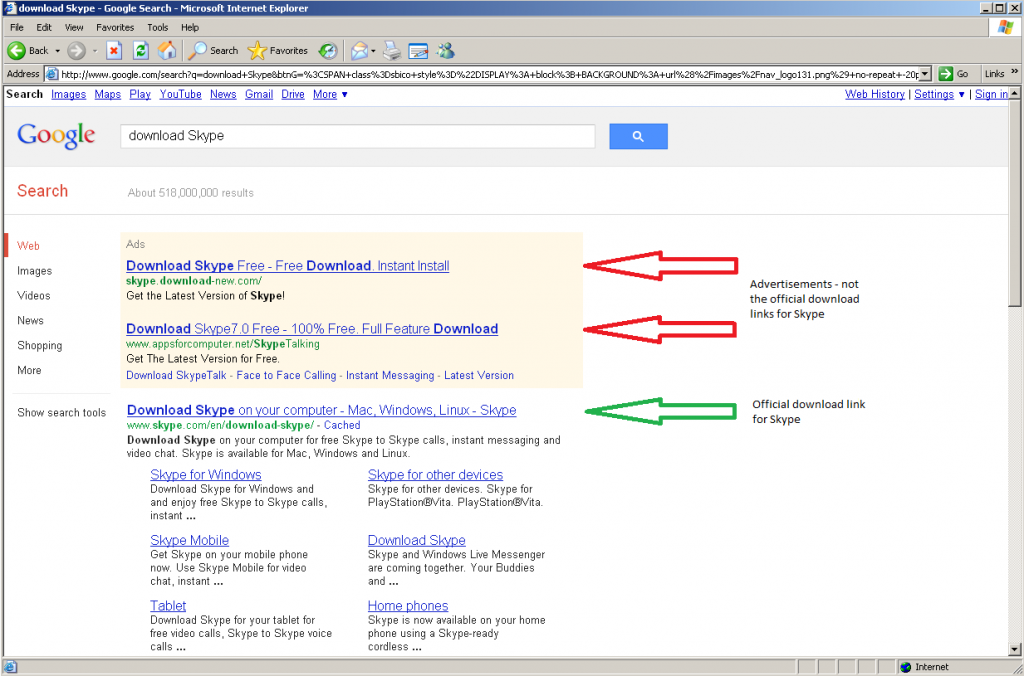Image resolution: width=1024 pixels, height=676 pixels.
Task: Open the Favorites menu in menu bar
Action: click(x=115, y=27)
